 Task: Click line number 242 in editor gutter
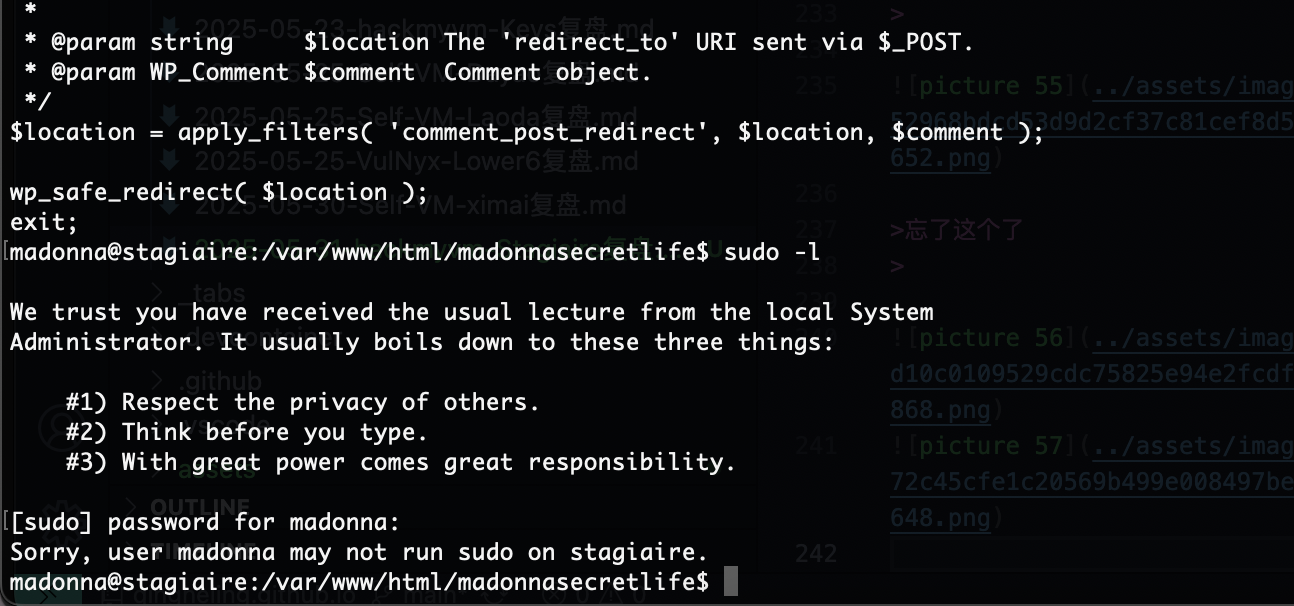point(815,554)
